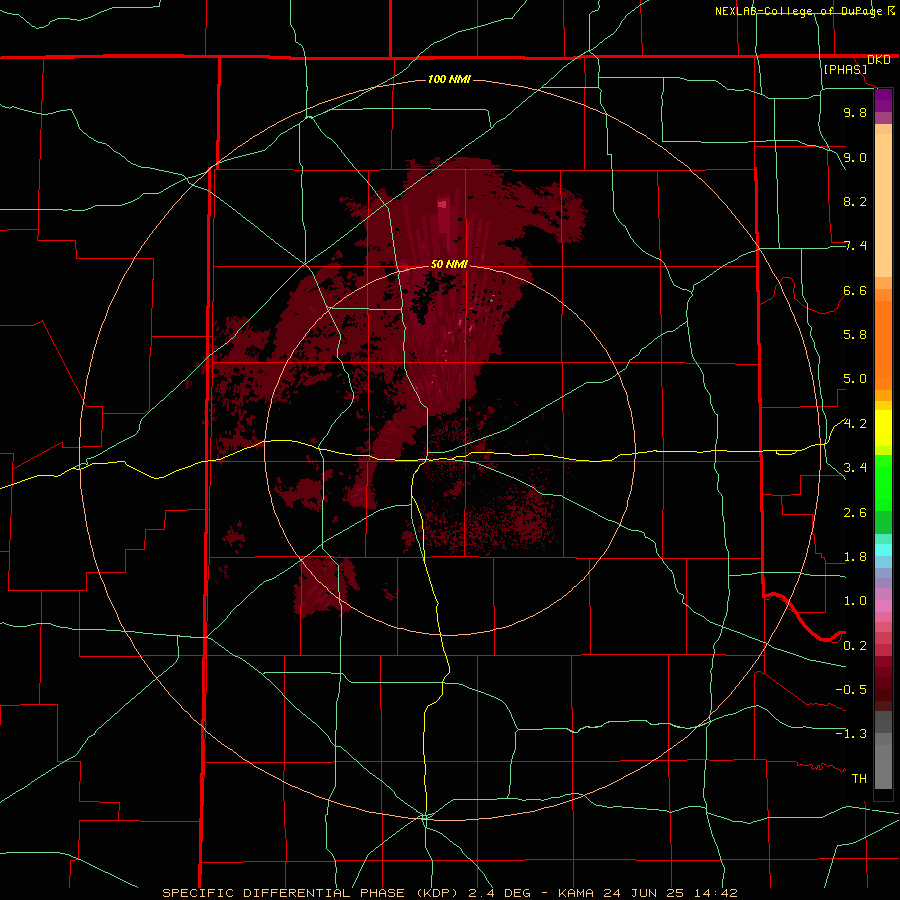The height and width of the screenshot is (900, 900).
Task: Pick the purple band atop the color bar
Action: coord(883,101)
